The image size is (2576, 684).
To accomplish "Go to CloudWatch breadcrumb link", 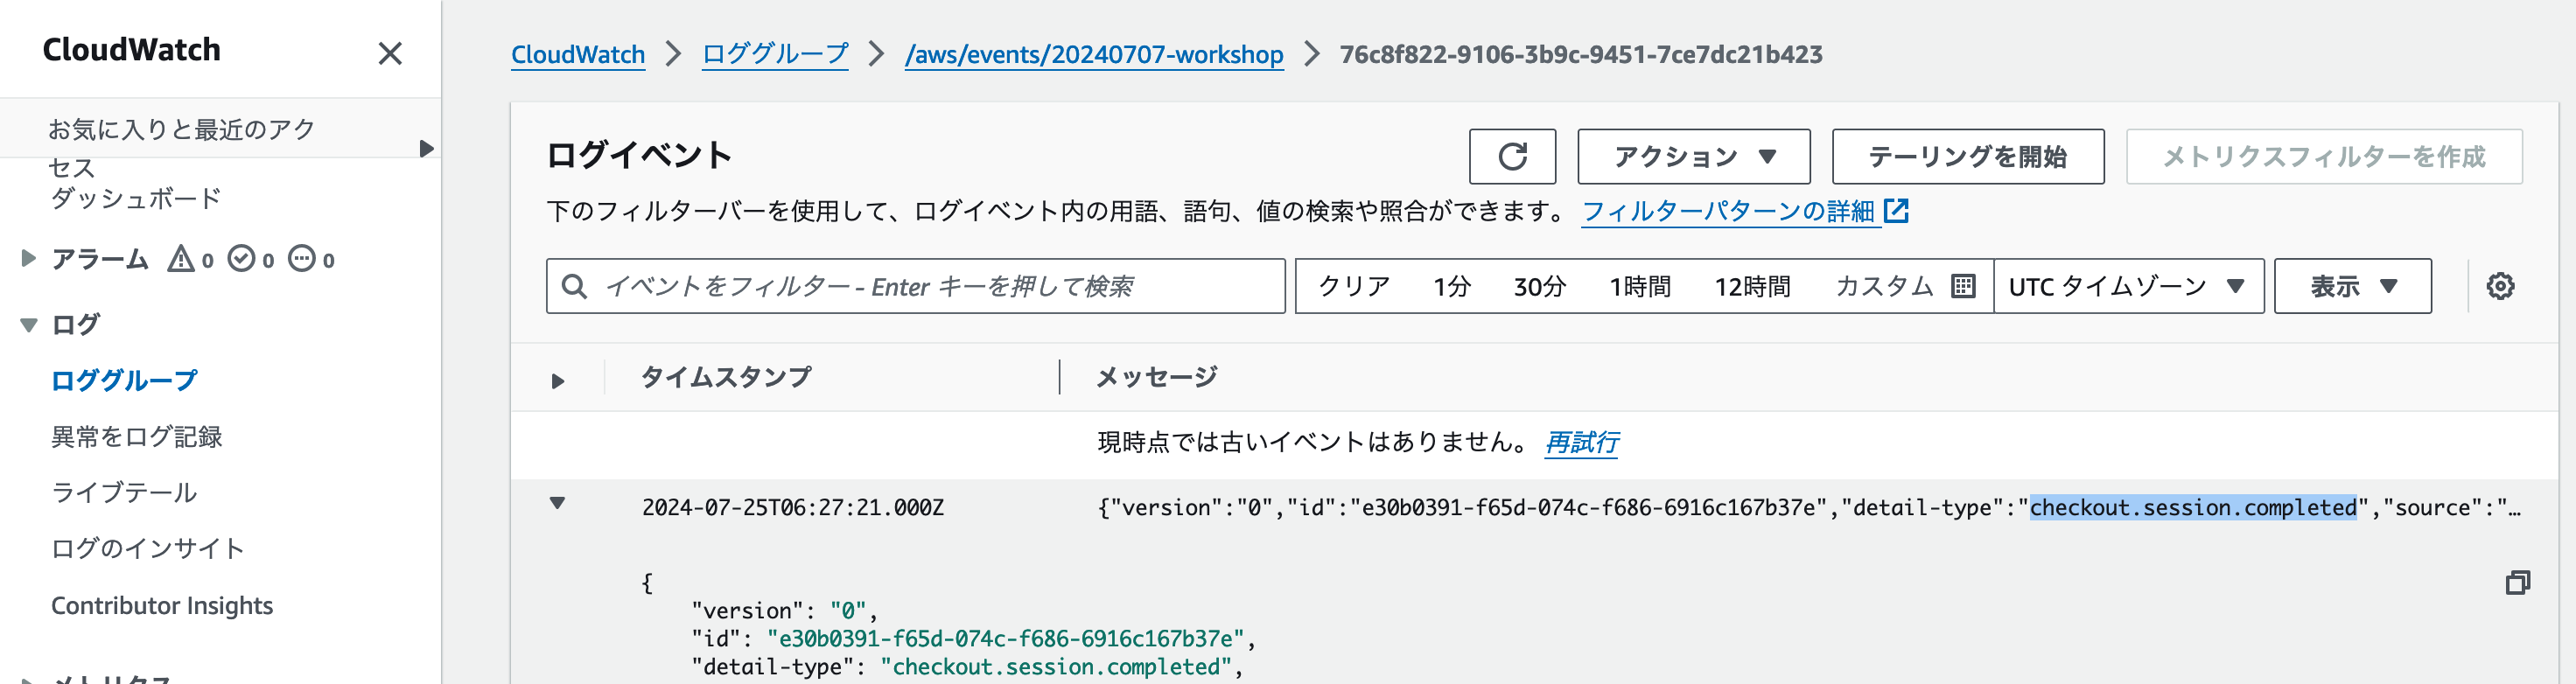I will (578, 54).
